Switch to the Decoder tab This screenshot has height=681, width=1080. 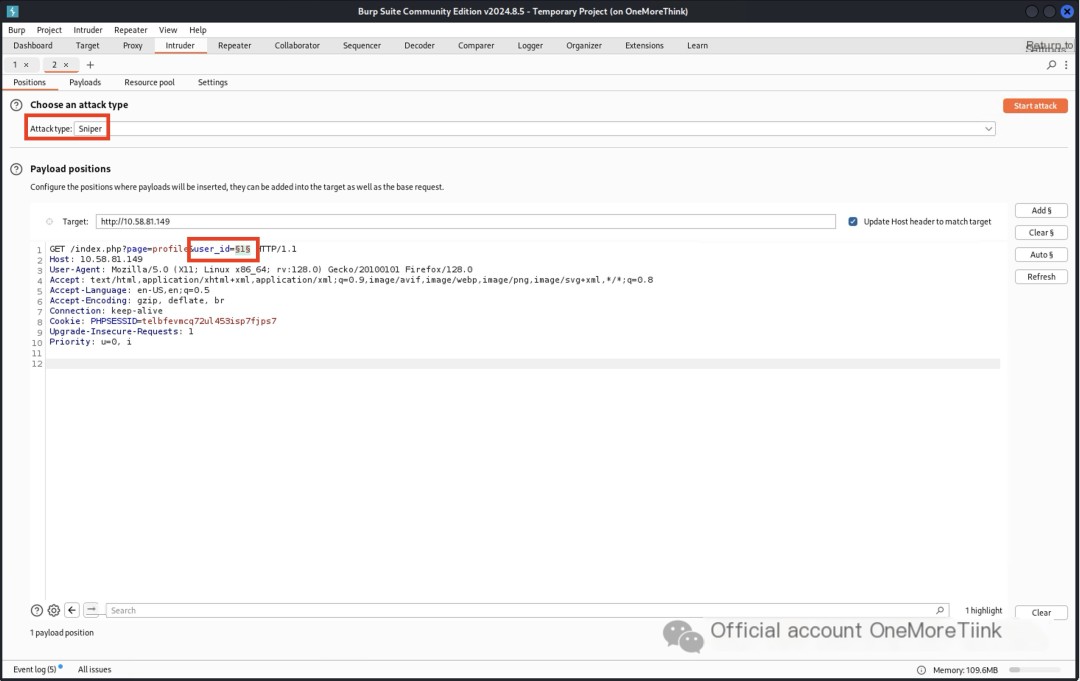(419, 45)
